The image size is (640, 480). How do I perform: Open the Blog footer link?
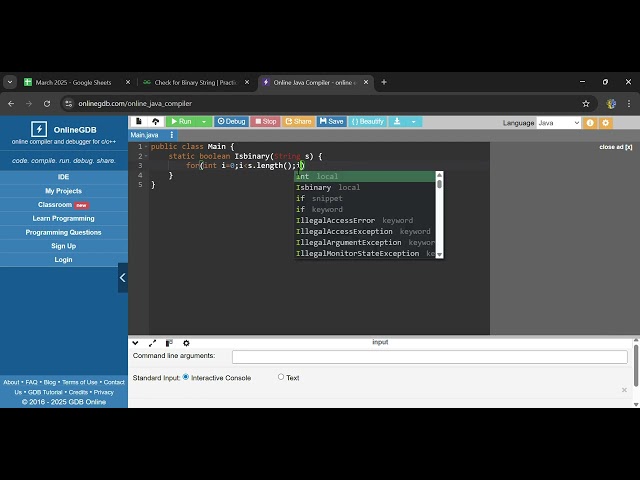[x=50, y=382]
